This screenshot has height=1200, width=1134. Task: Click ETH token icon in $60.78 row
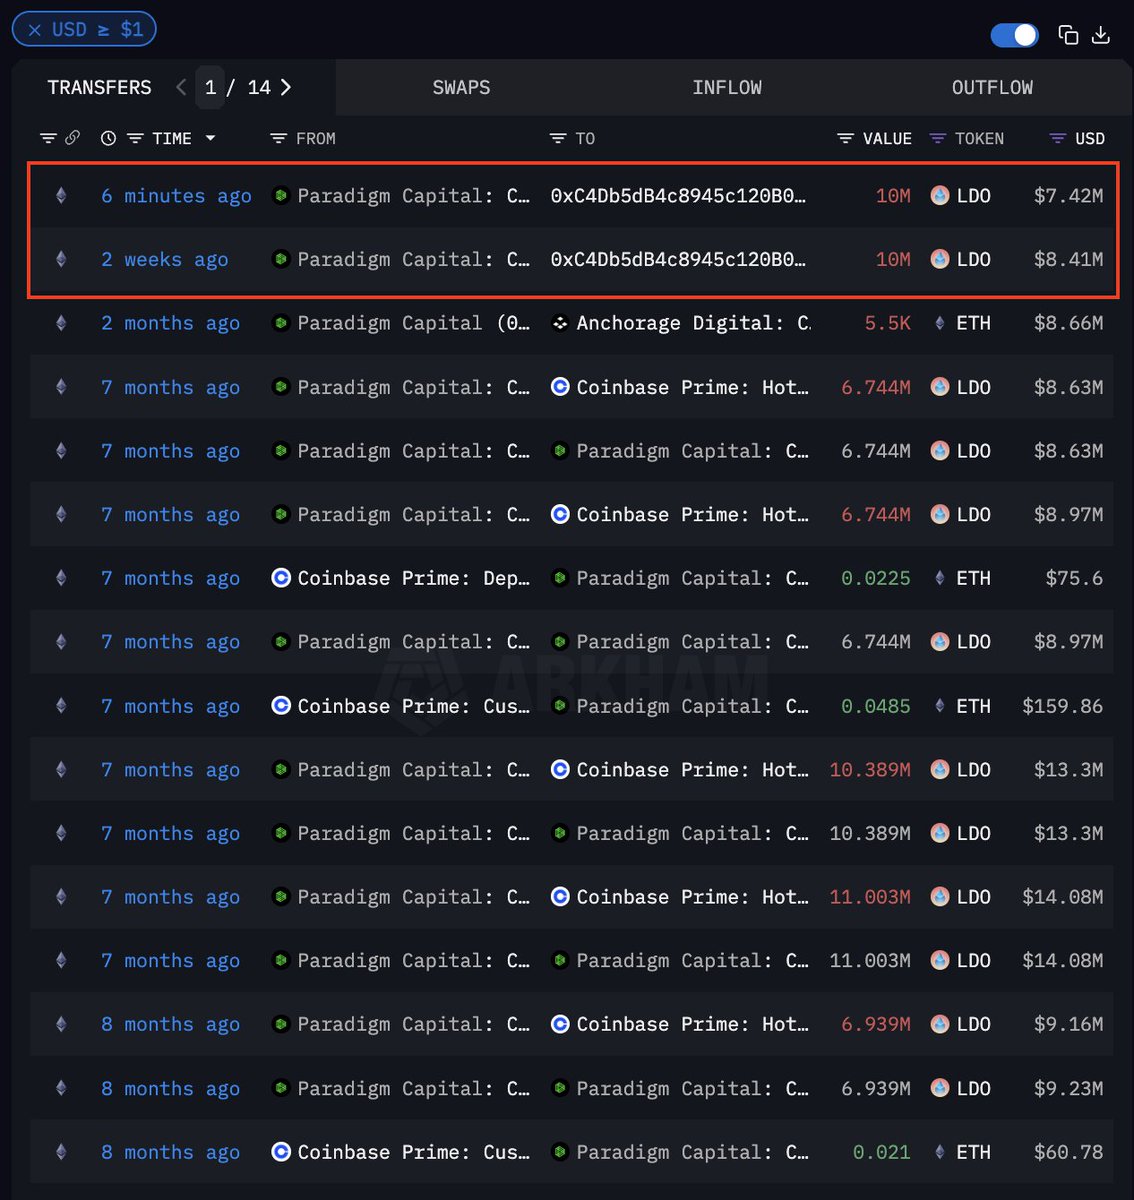(939, 1152)
